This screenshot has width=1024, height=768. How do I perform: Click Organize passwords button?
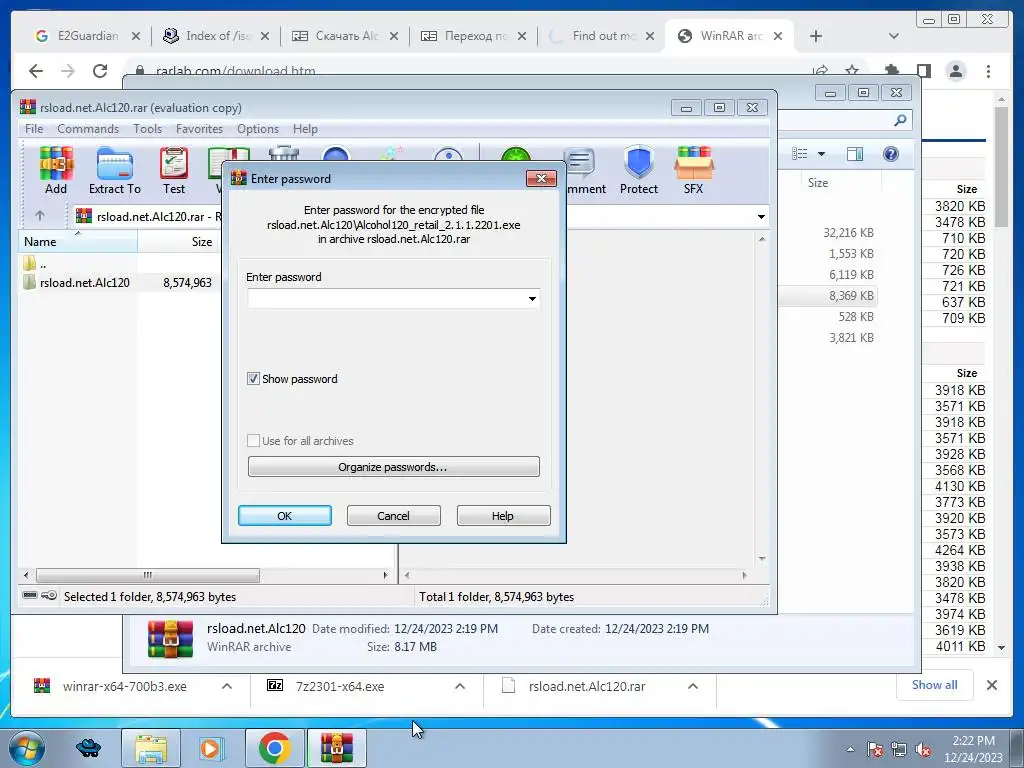click(x=393, y=466)
